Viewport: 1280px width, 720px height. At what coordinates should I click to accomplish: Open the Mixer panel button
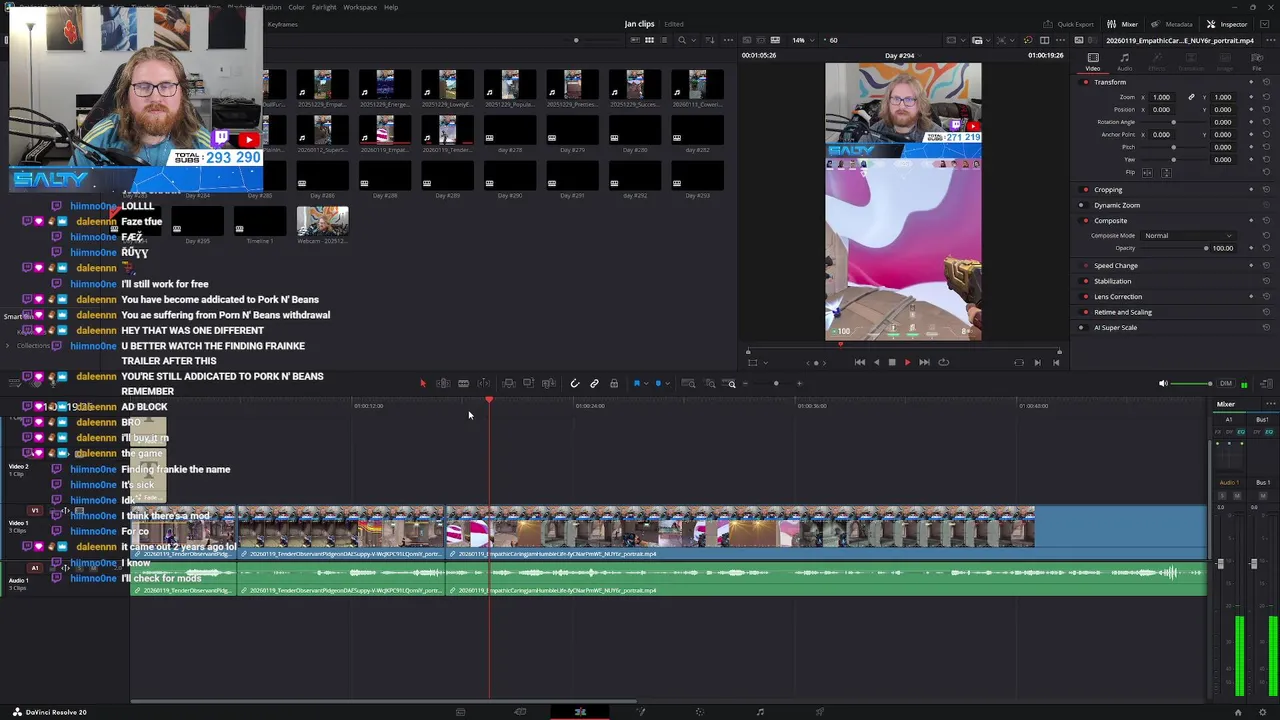(x=1123, y=24)
